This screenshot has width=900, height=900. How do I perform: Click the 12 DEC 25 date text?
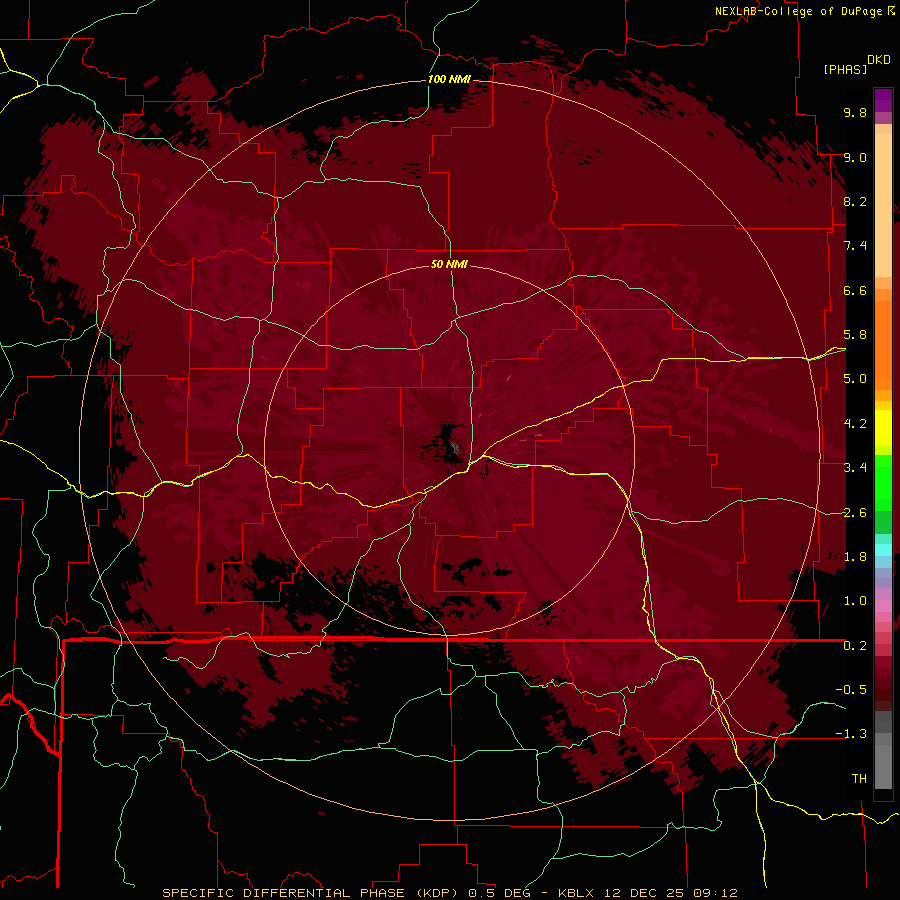click(x=643, y=893)
